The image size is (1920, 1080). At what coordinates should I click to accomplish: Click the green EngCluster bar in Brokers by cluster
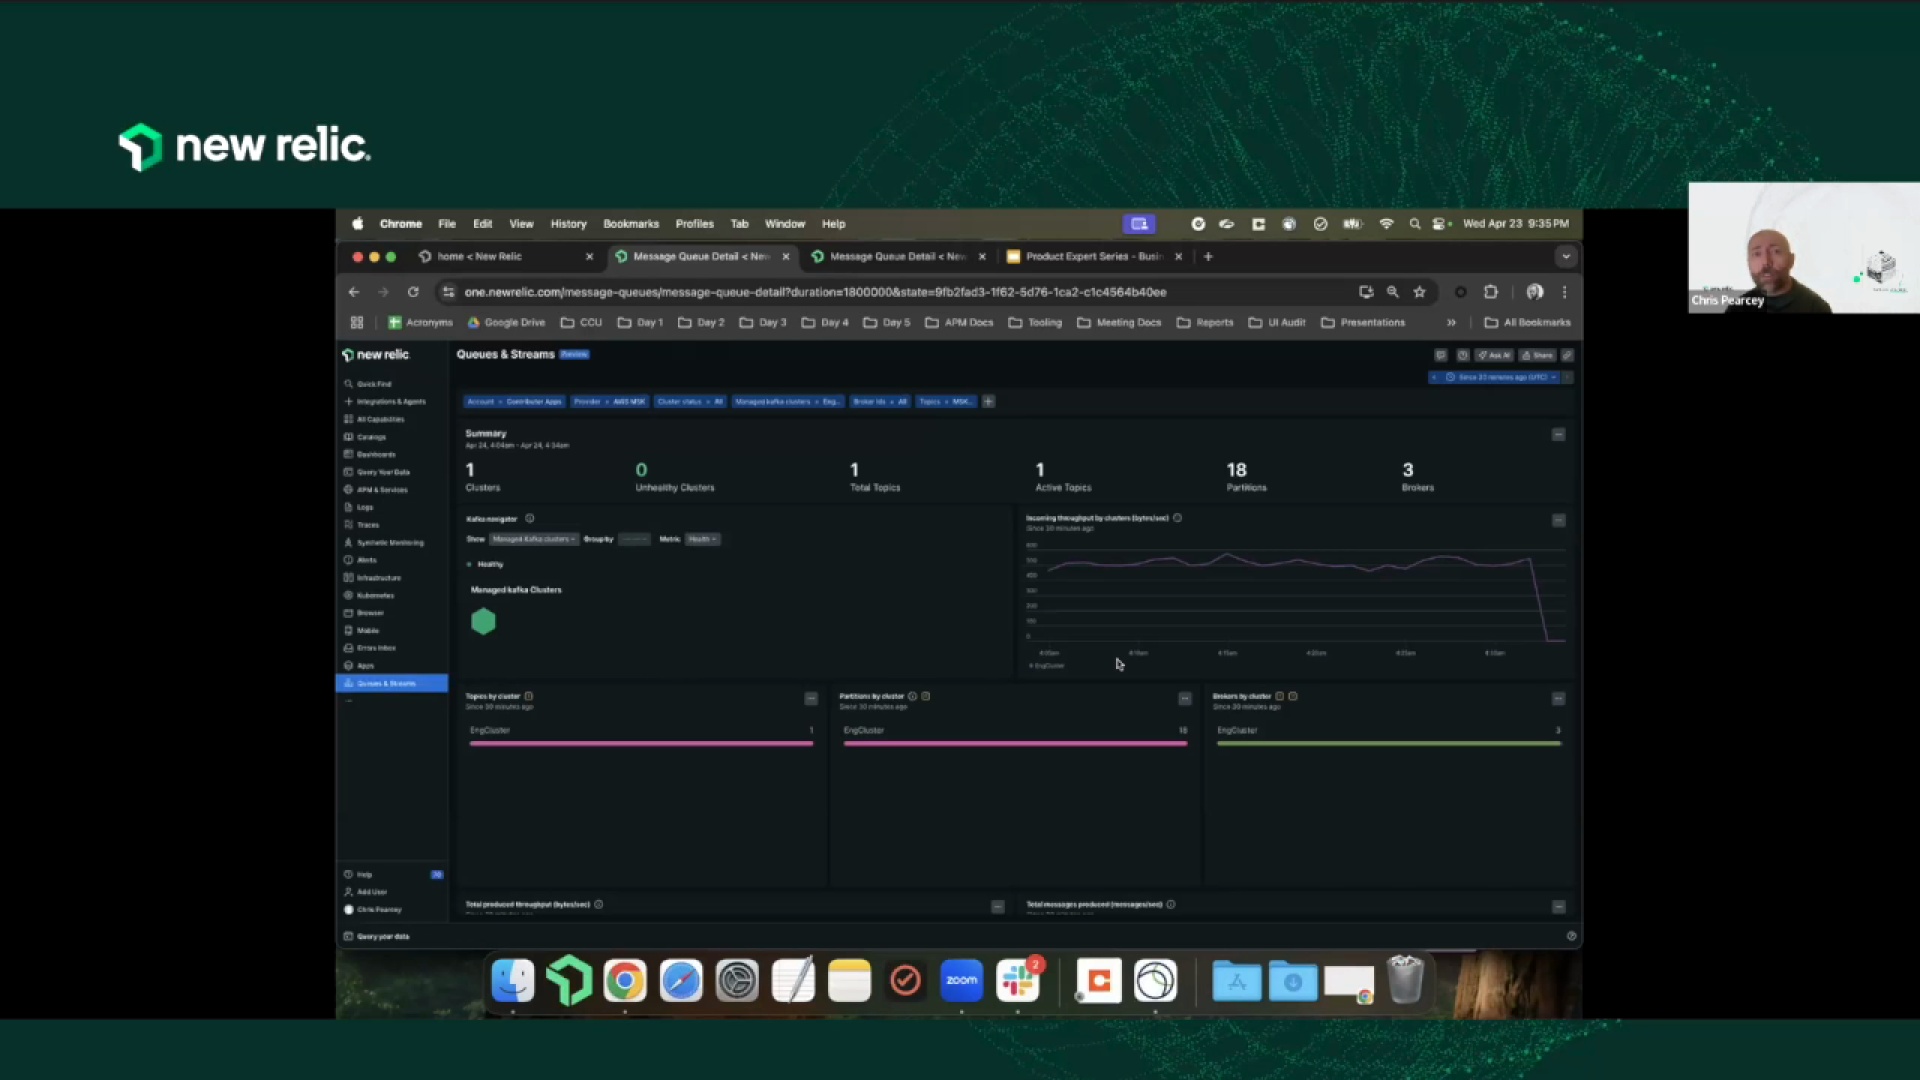(1388, 743)
